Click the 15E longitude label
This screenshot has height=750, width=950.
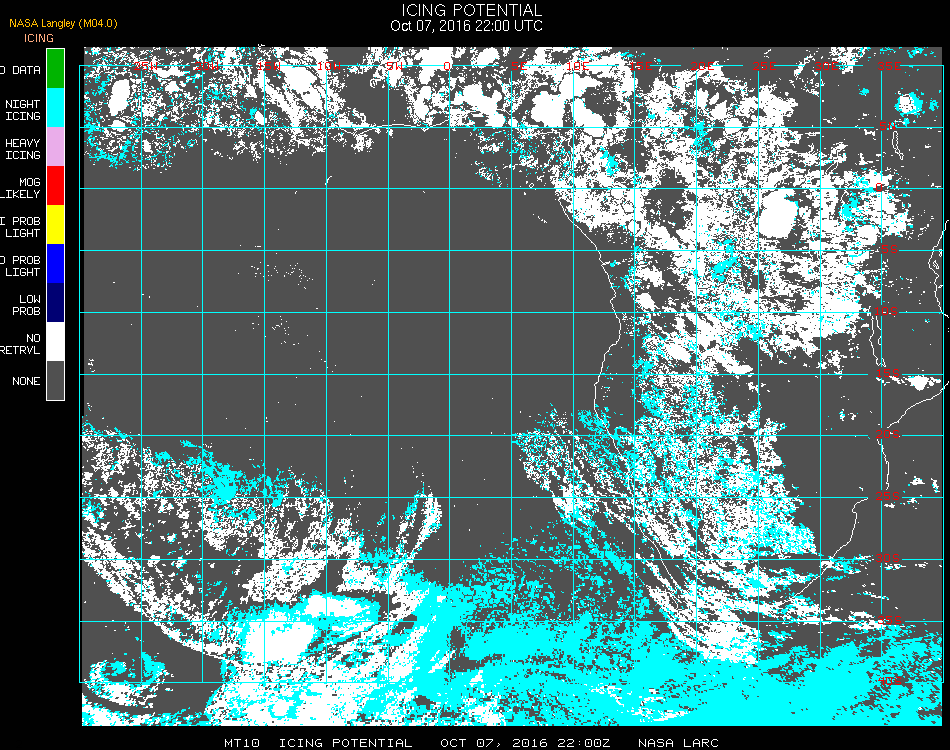click(640, 65)
